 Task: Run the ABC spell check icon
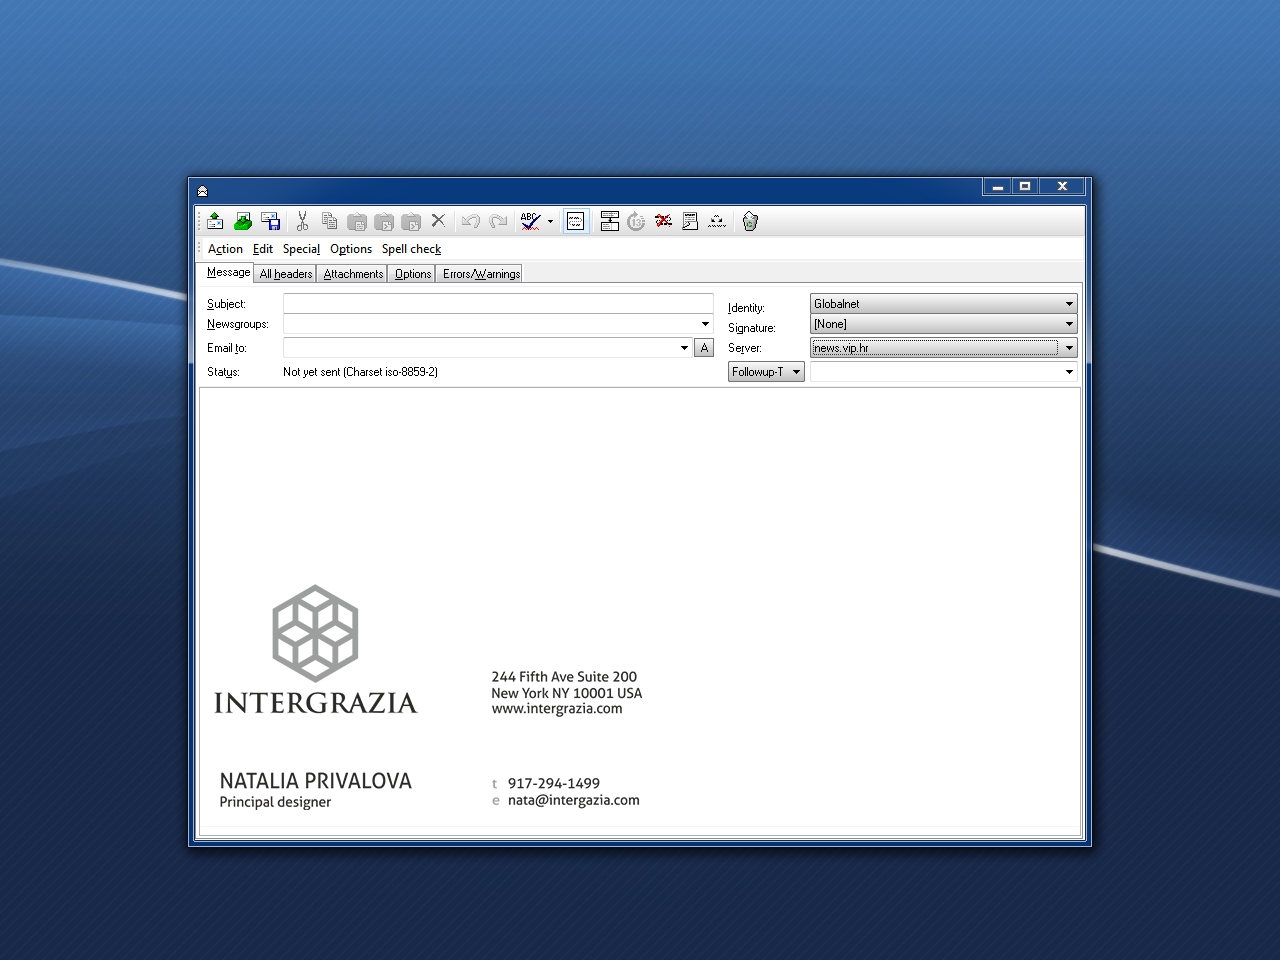tap(530, 221)
